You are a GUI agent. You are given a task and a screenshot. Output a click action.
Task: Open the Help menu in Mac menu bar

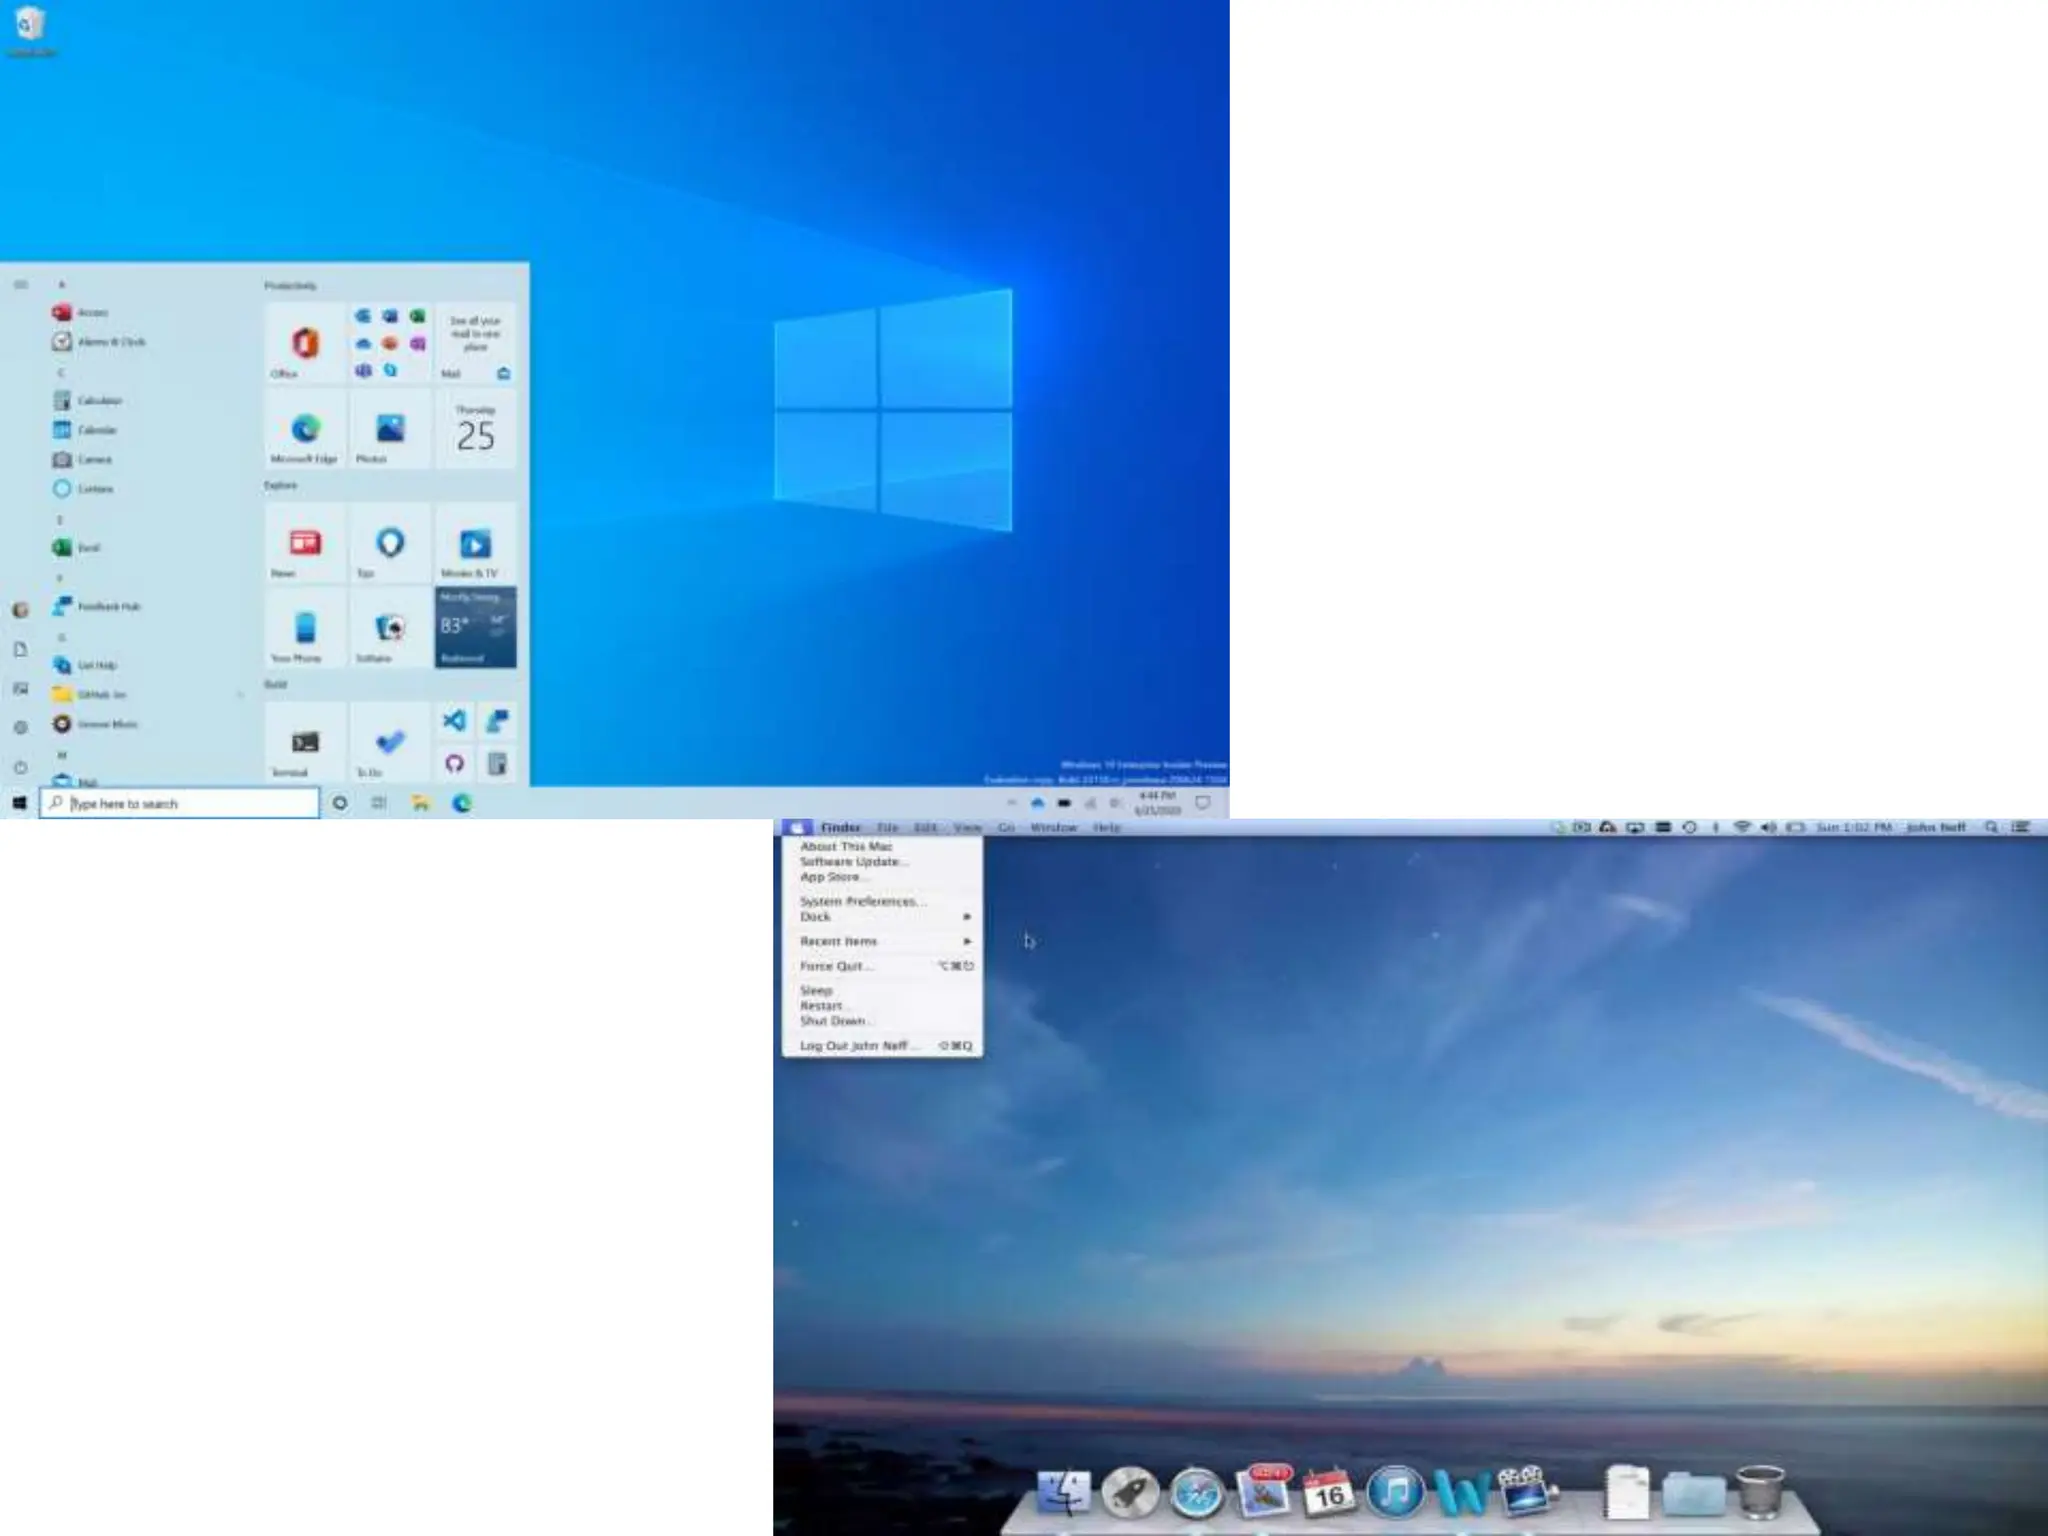[x=1107, y=828]
